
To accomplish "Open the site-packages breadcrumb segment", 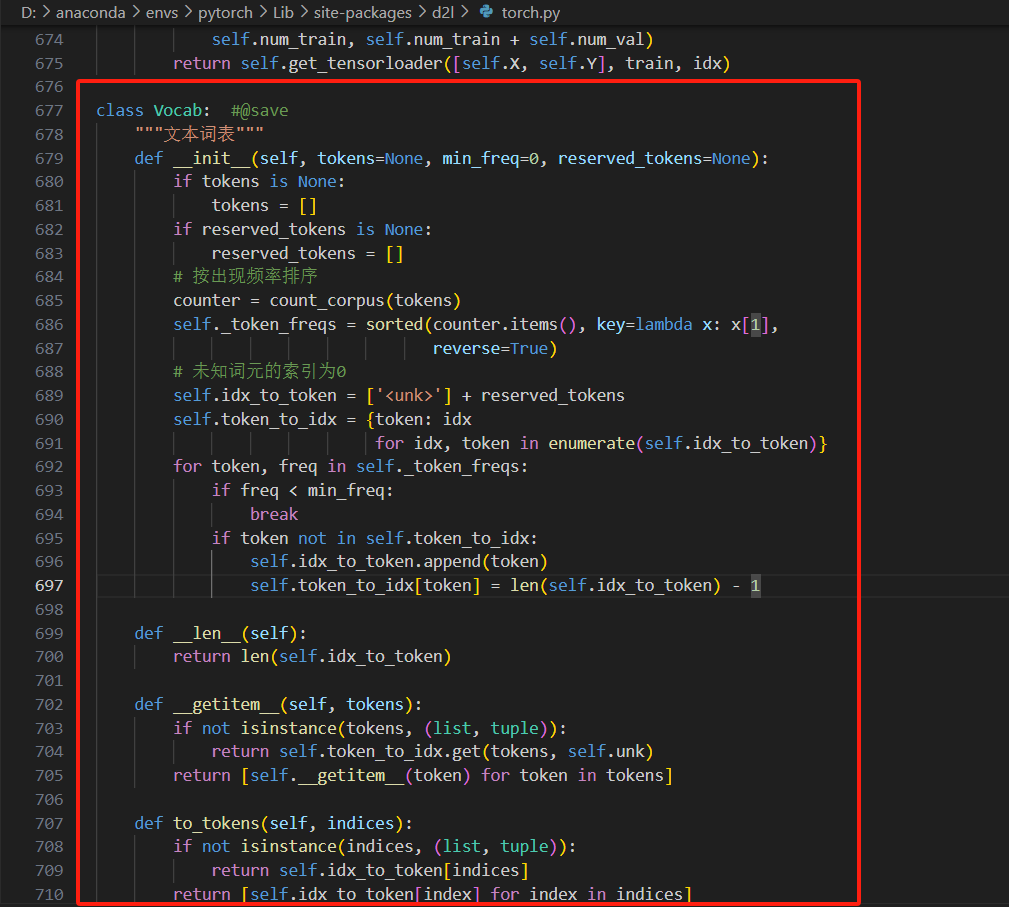I will 362,12.
